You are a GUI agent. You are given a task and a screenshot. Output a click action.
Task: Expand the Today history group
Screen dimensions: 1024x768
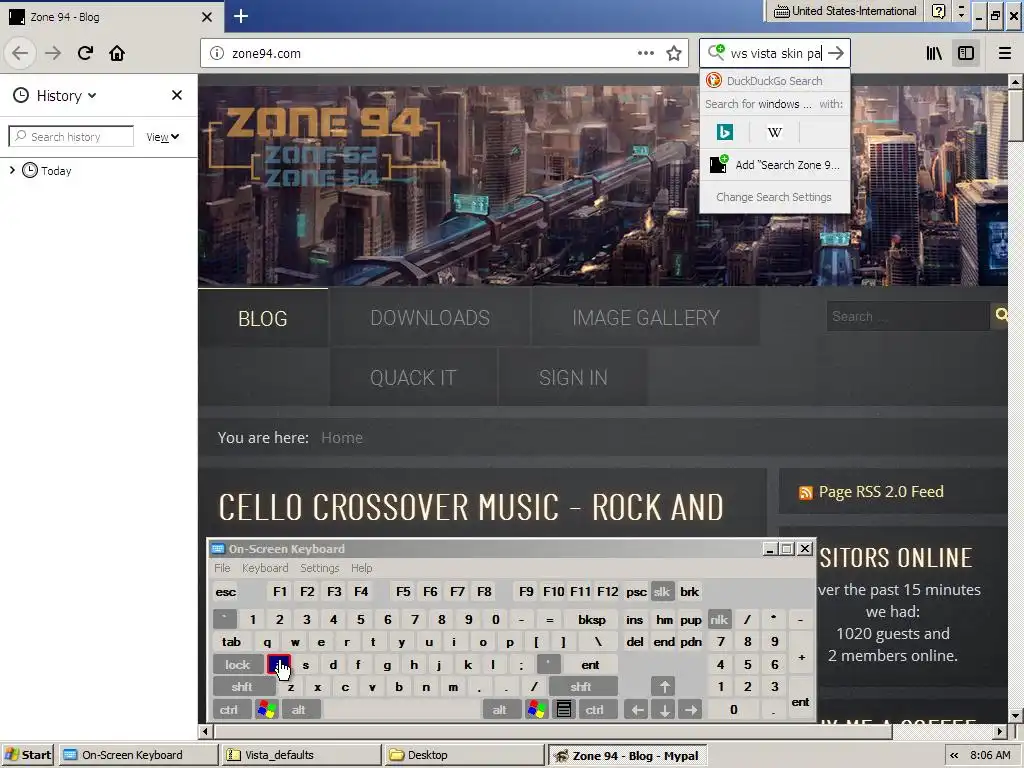12,170
